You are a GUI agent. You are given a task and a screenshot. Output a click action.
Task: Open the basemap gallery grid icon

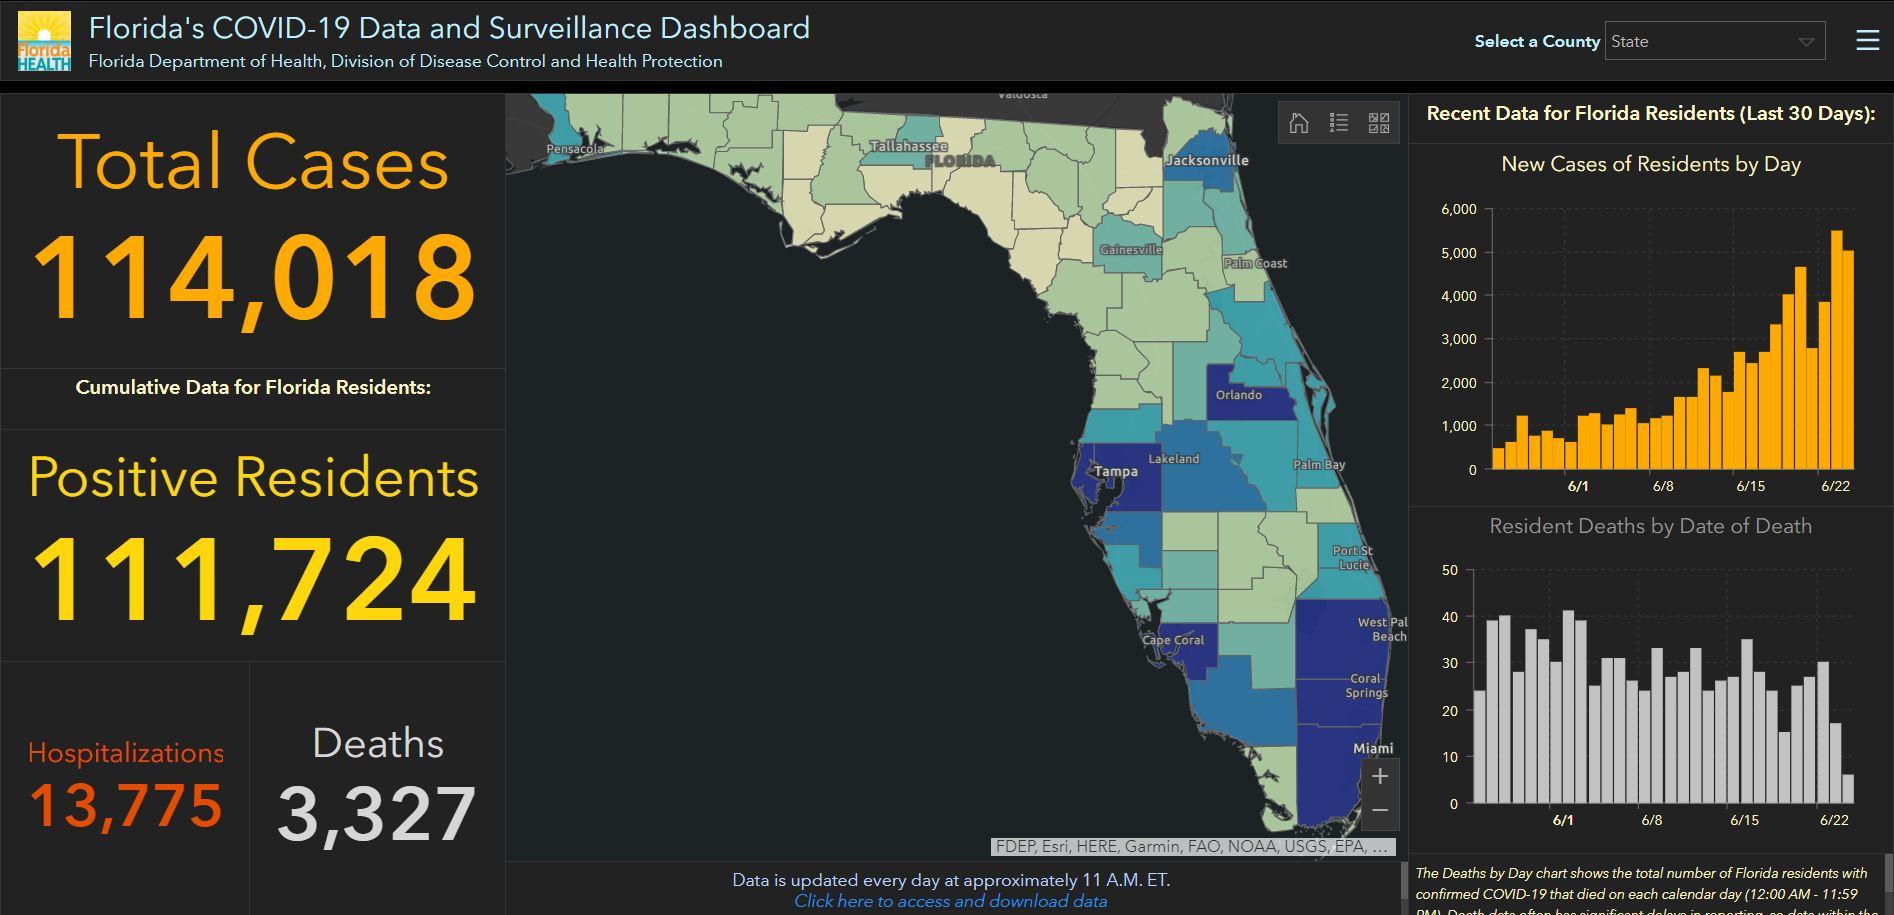(1379, 123)
